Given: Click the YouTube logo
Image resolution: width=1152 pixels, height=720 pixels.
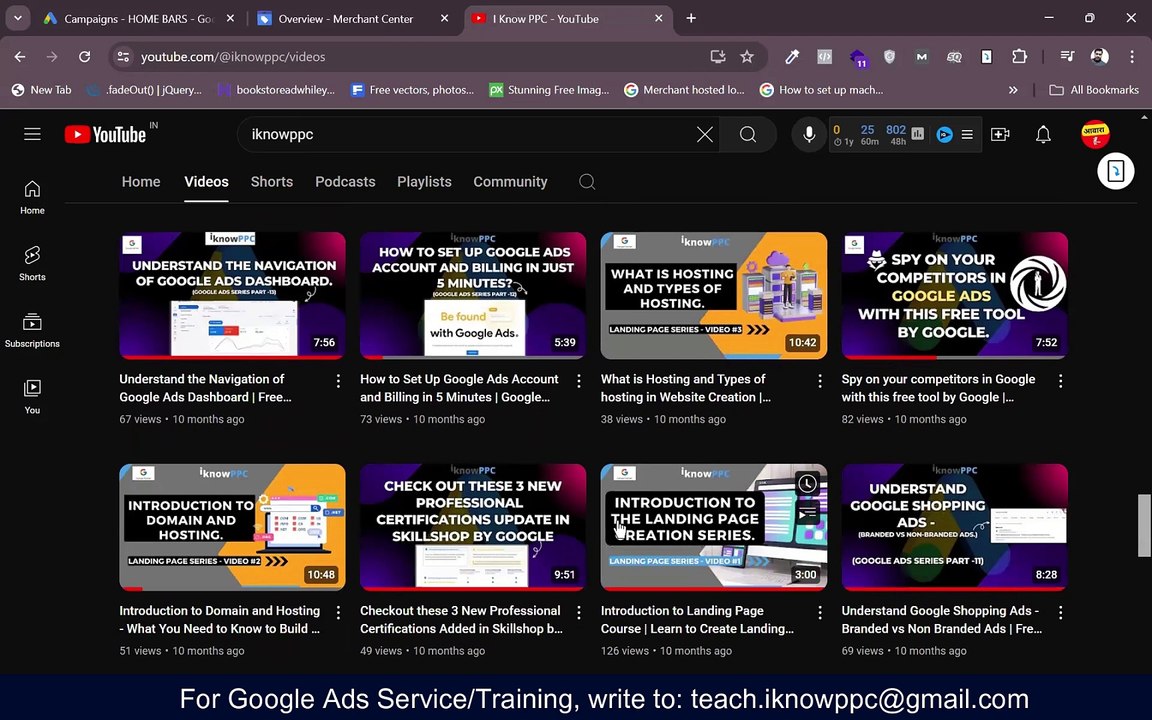Looking at the screenshot, I should [105, 134].
